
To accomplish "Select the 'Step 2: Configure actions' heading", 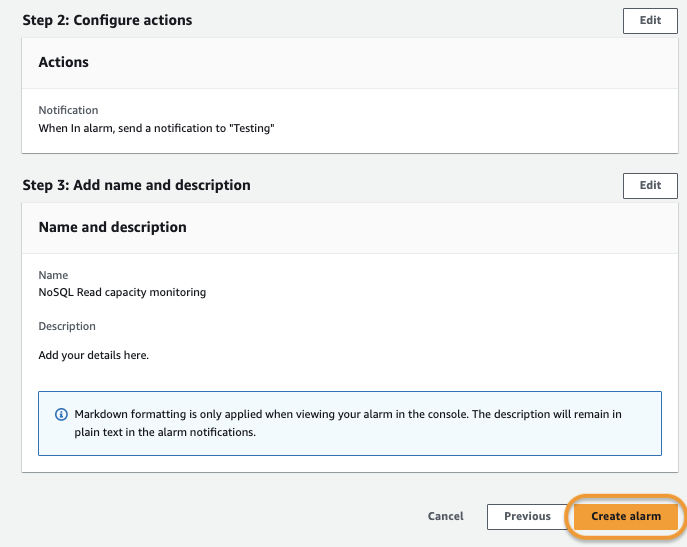I will pos(107,20).
